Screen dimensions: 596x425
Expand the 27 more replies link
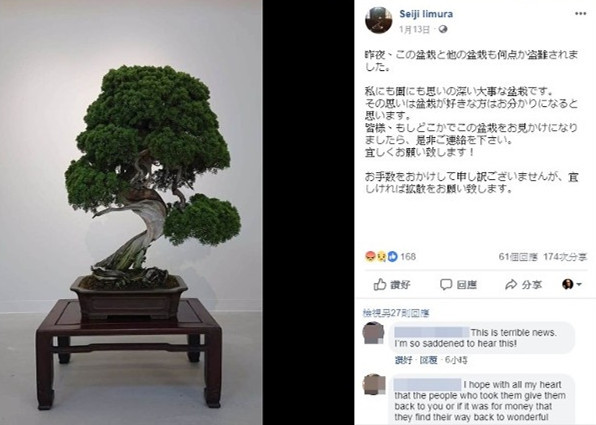[x=396, y=313]
